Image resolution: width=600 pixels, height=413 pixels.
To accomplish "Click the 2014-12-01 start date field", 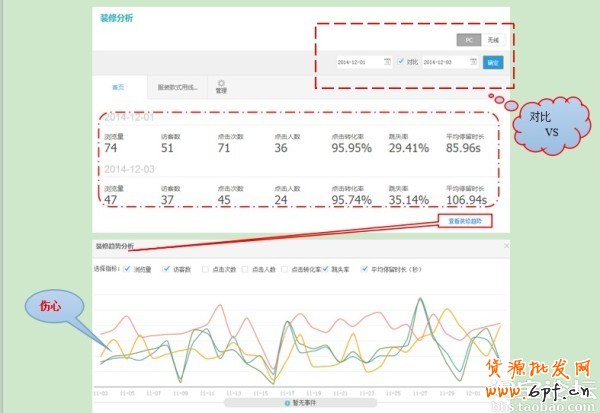I will pos(358,61).
